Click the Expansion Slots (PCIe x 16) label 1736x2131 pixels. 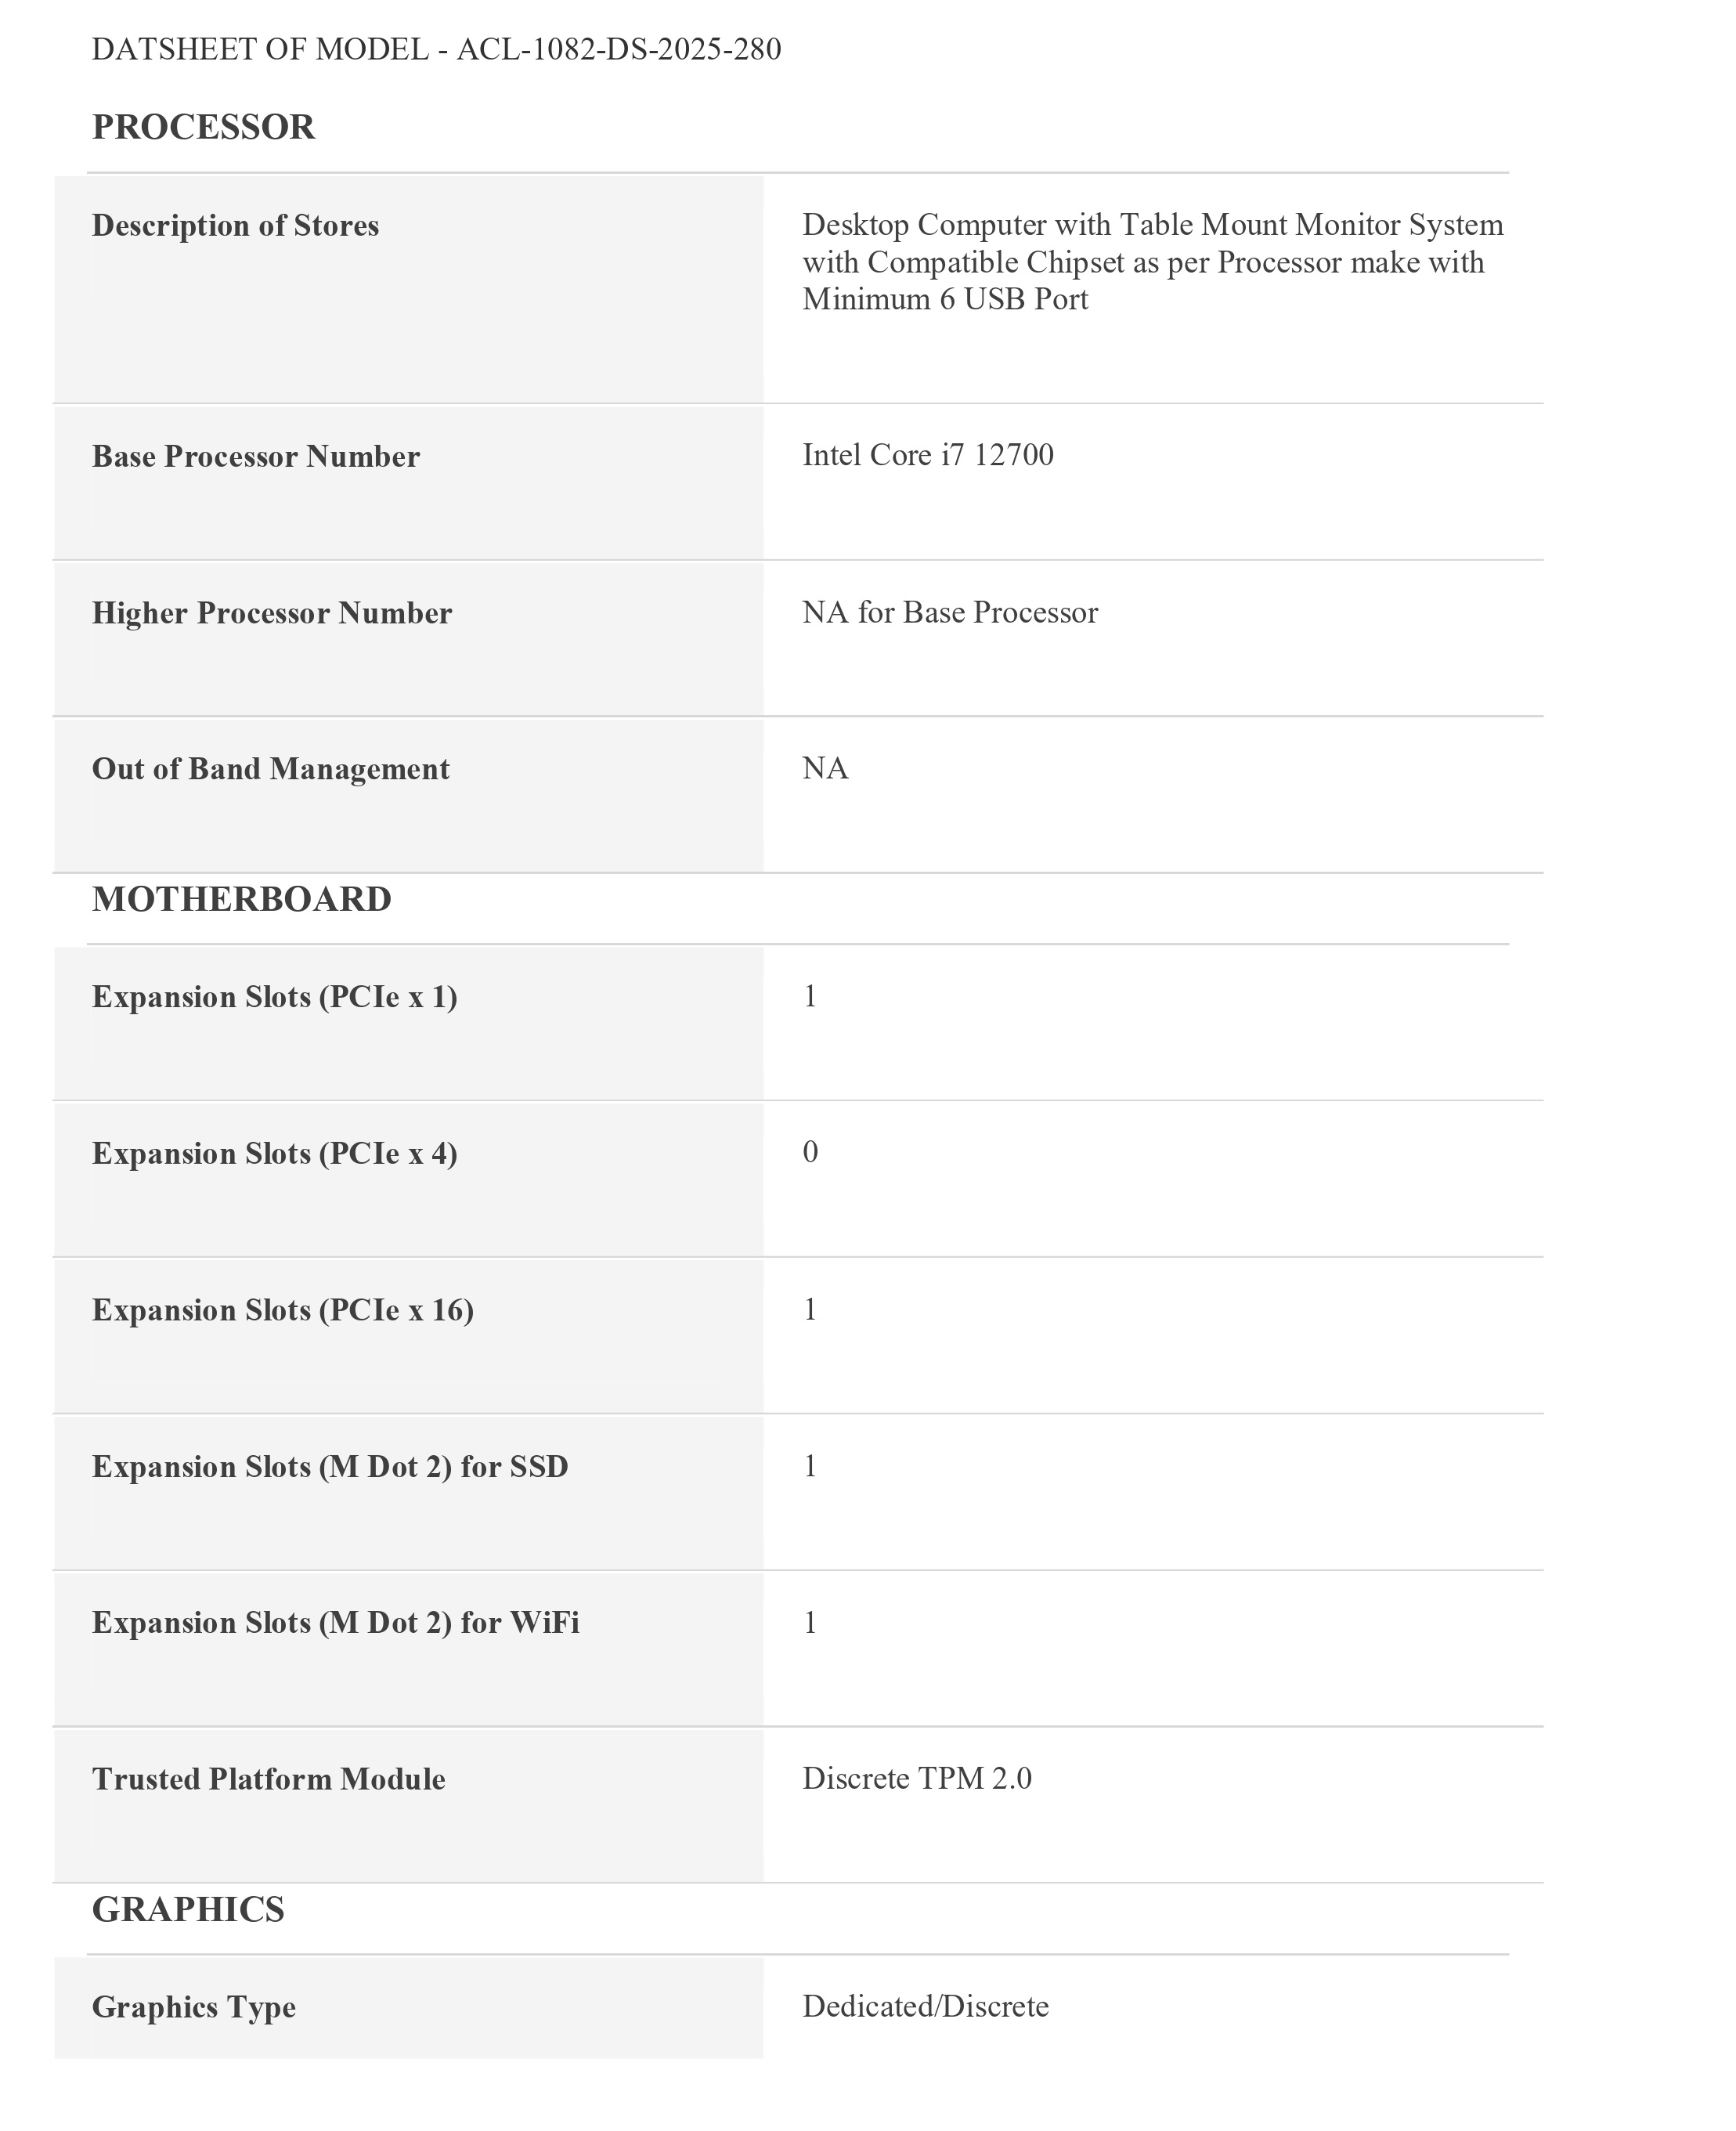[282, 1310]
